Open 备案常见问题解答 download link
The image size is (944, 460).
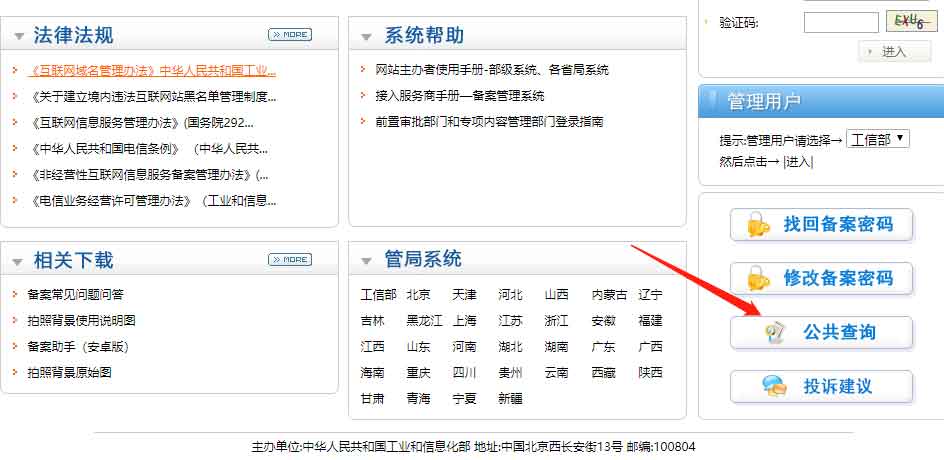point(76,295)
